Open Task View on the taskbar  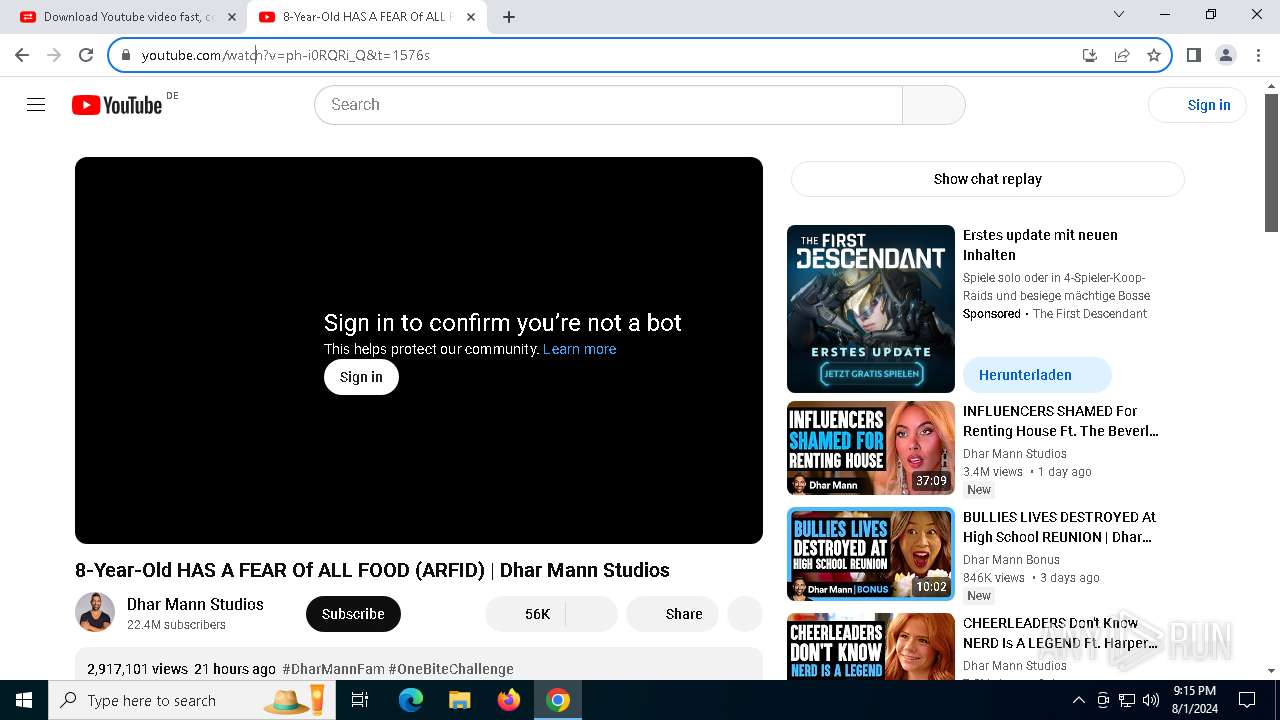(x=360, y=700)
